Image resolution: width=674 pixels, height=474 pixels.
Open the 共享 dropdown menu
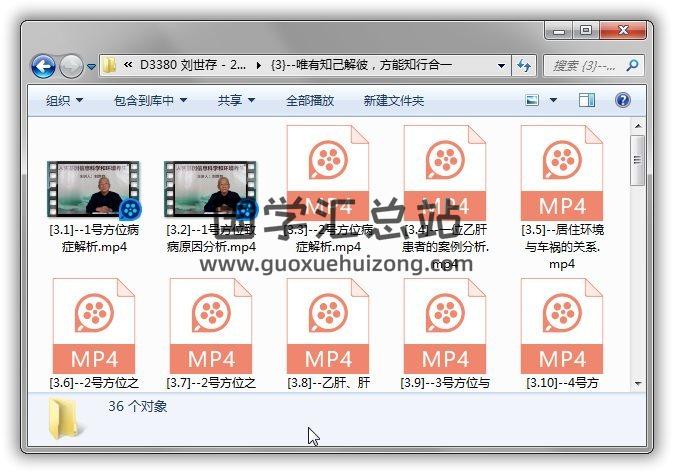(x=236, y=101)
